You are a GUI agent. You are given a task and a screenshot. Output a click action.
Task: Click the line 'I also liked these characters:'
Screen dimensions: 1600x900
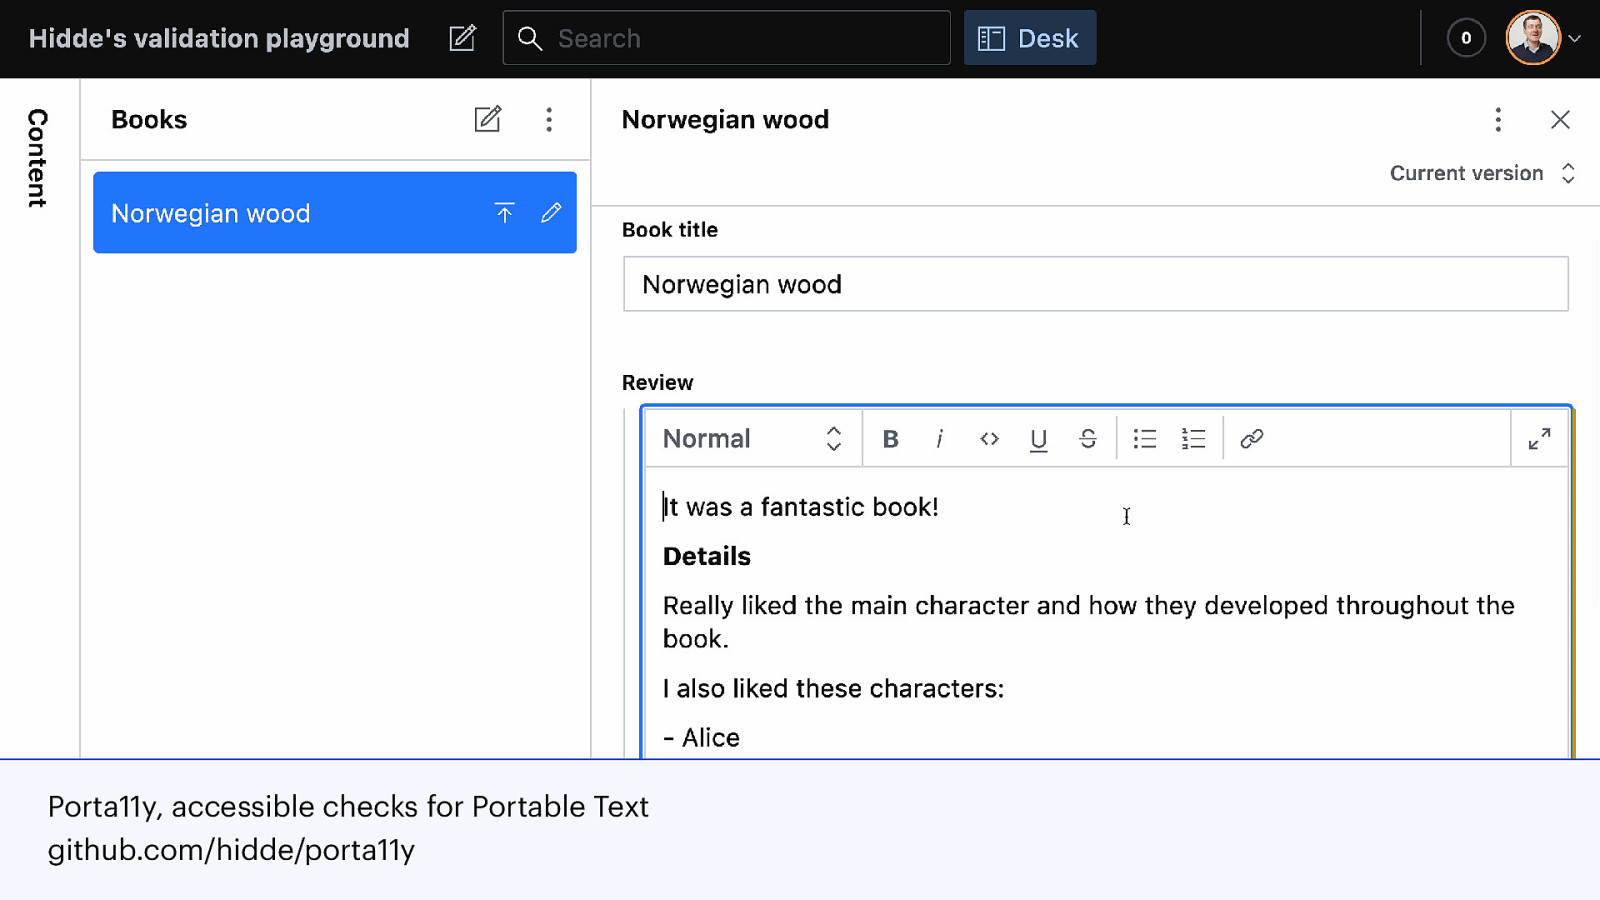click(x=833, y=689)
